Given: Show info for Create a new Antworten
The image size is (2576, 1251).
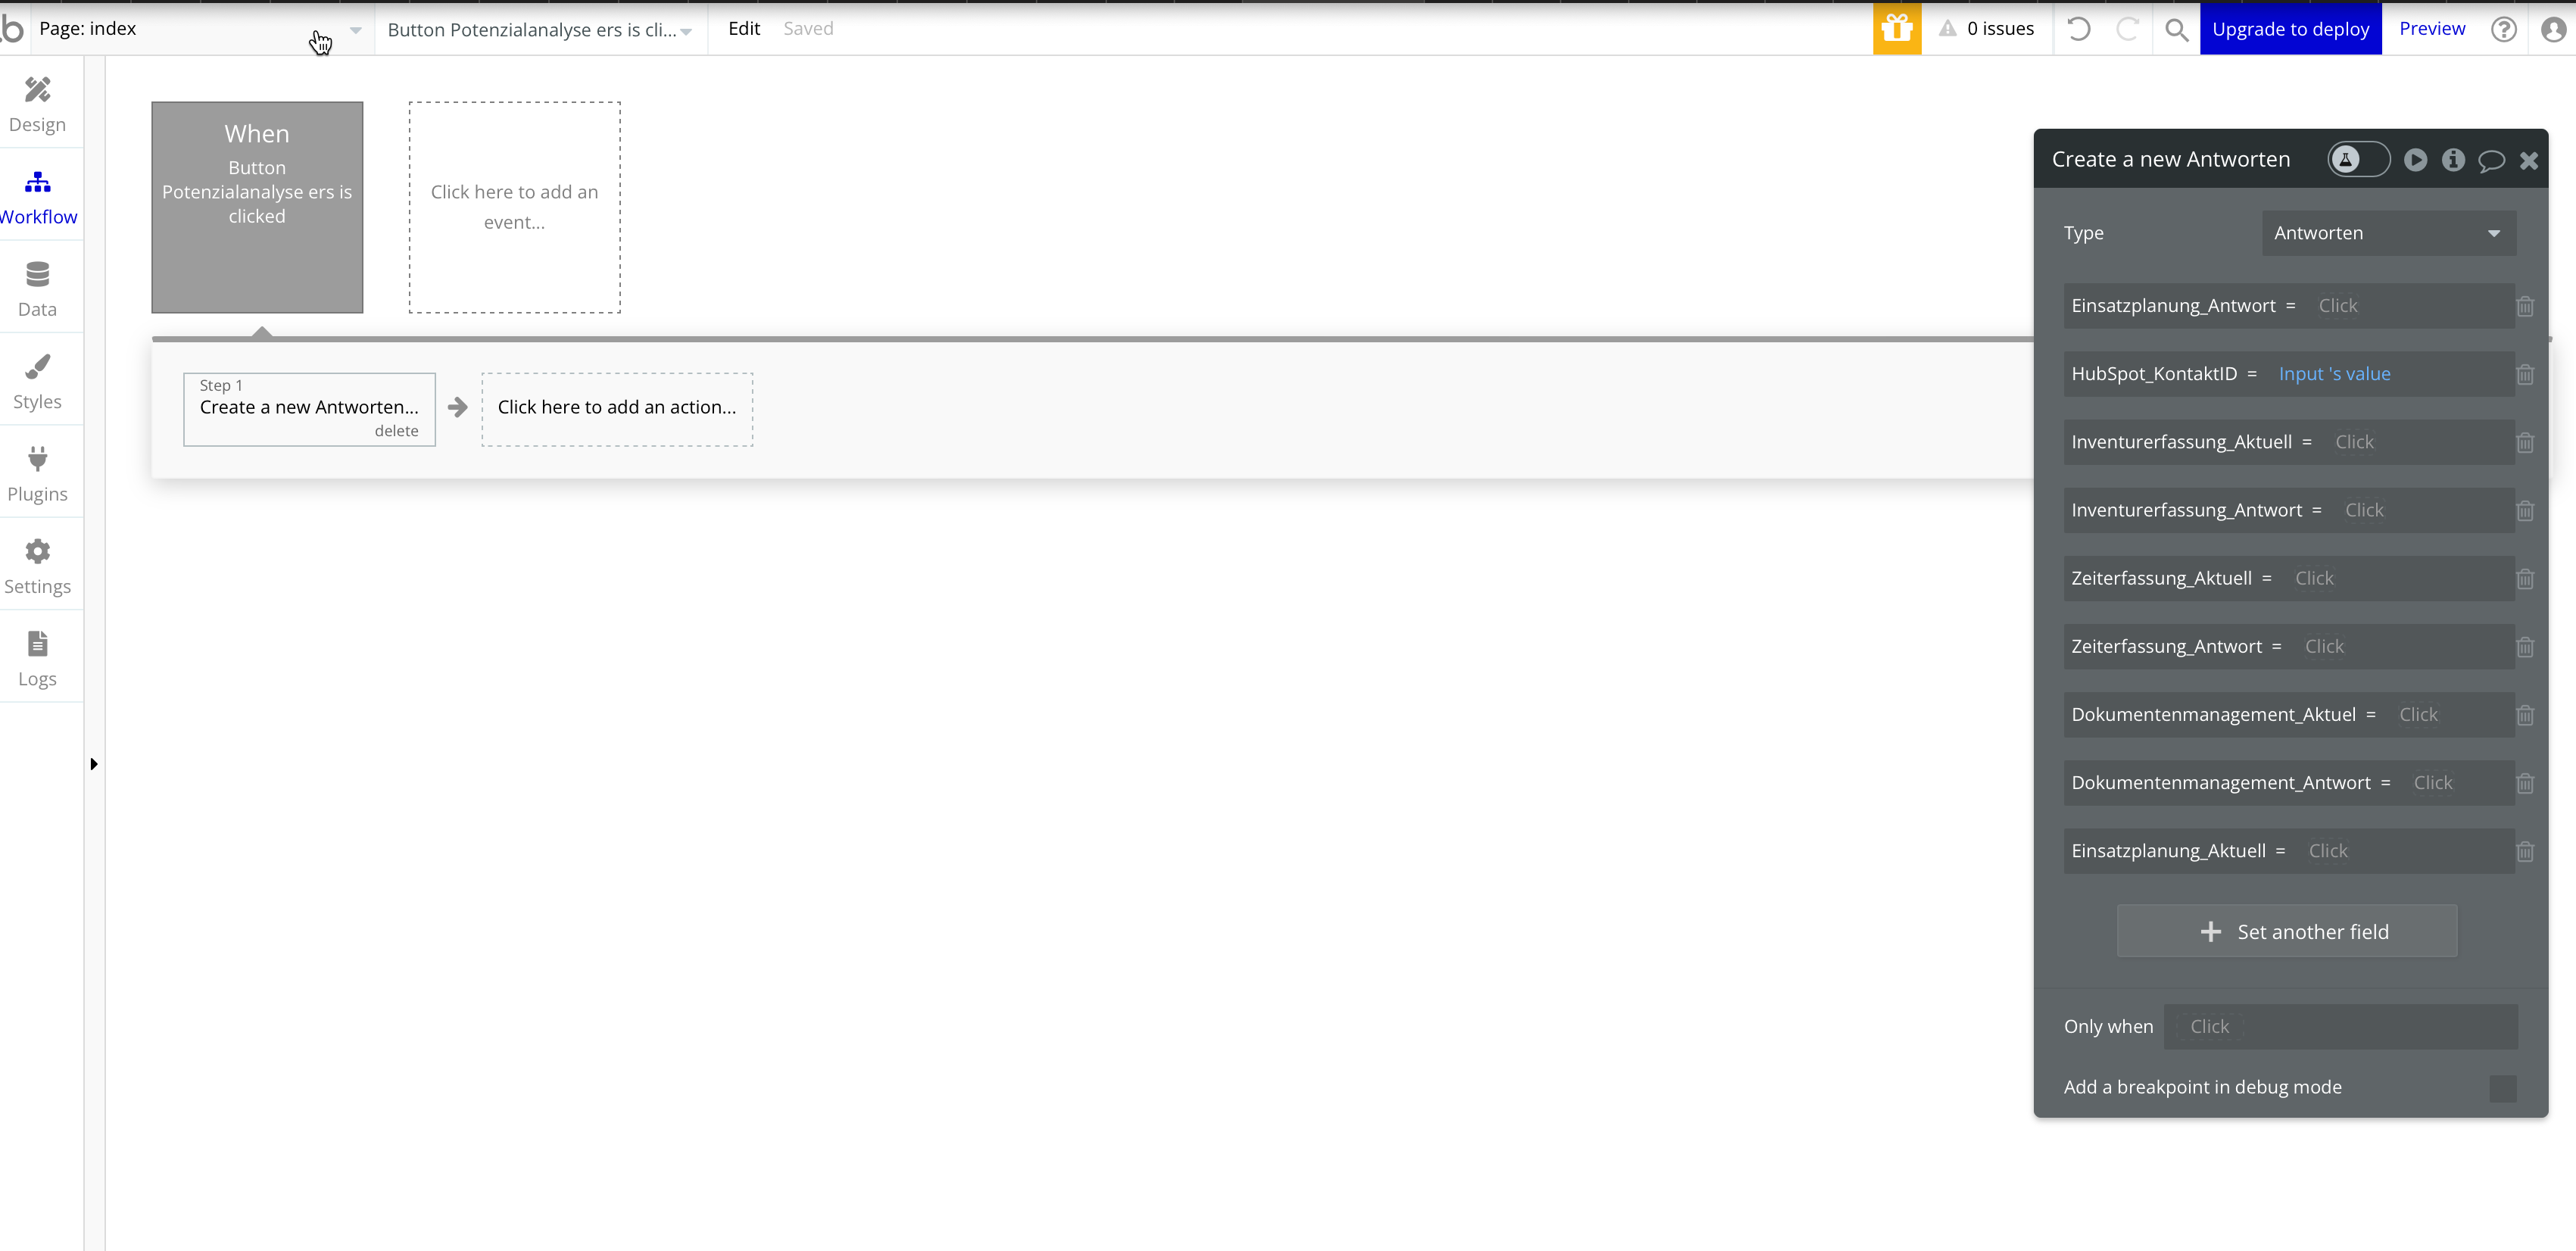Looking at the screenshot, I should coord(2453,160).
